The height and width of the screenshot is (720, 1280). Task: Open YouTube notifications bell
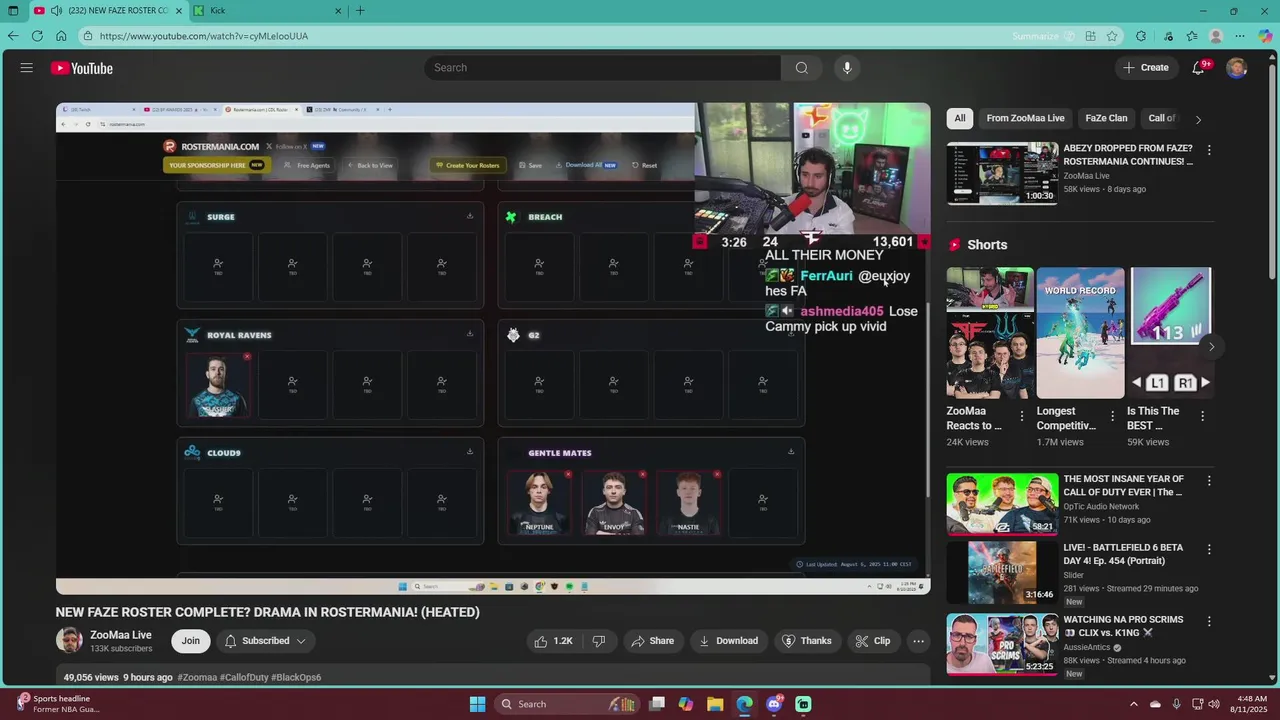point(1198,68)
